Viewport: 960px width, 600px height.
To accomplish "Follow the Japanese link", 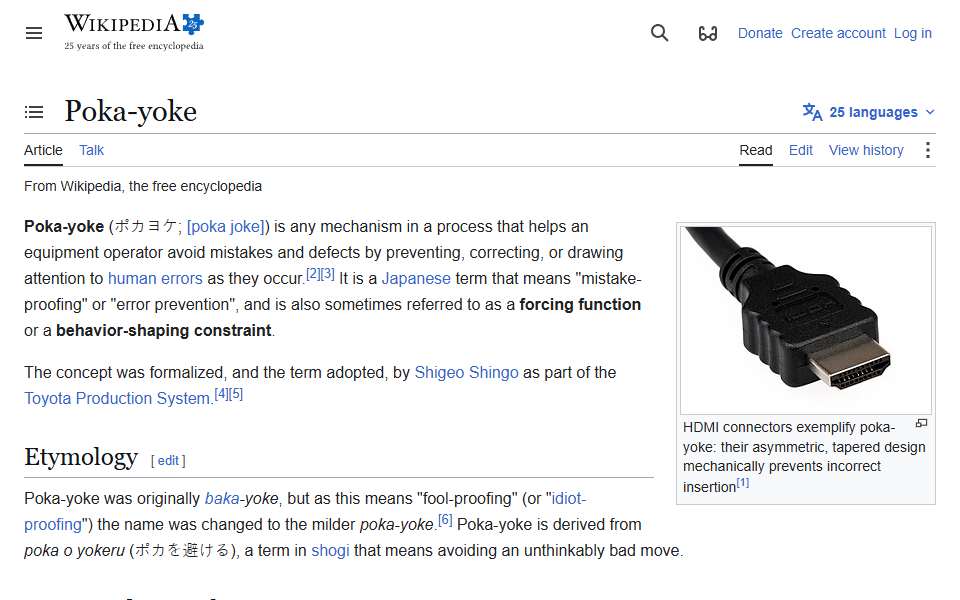I will pyautogui.click(x=416, y=279).
